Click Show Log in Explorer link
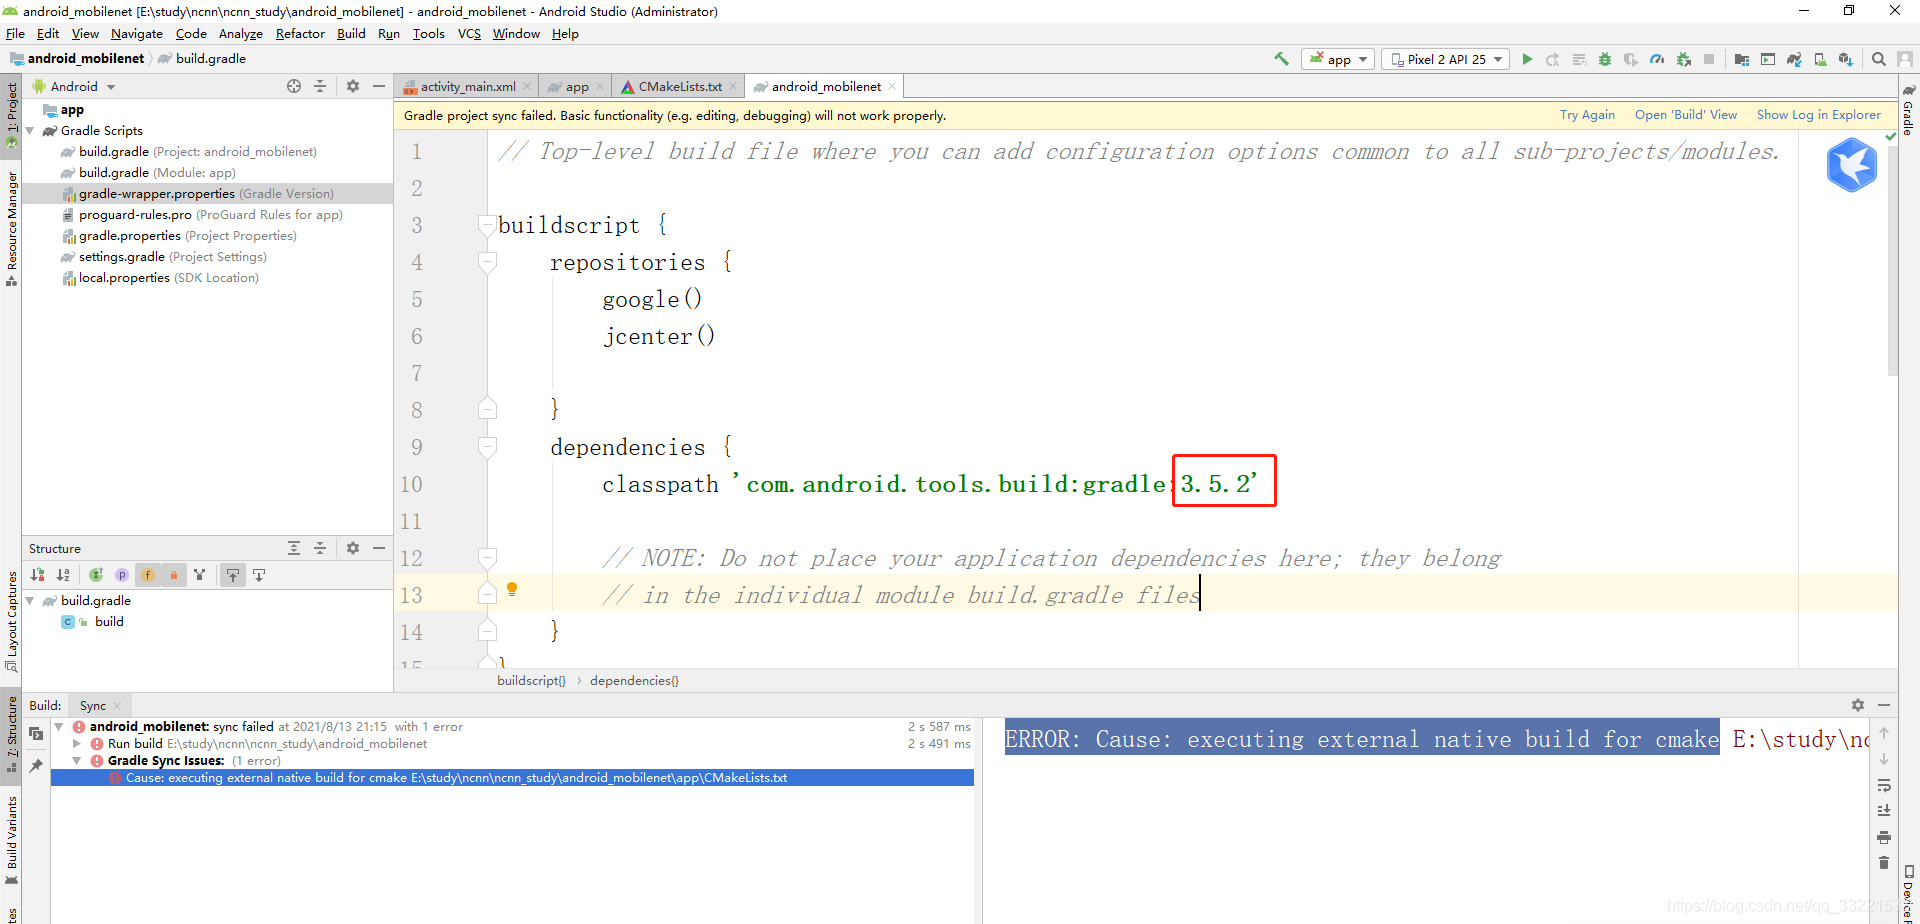 coord(1818,115)
